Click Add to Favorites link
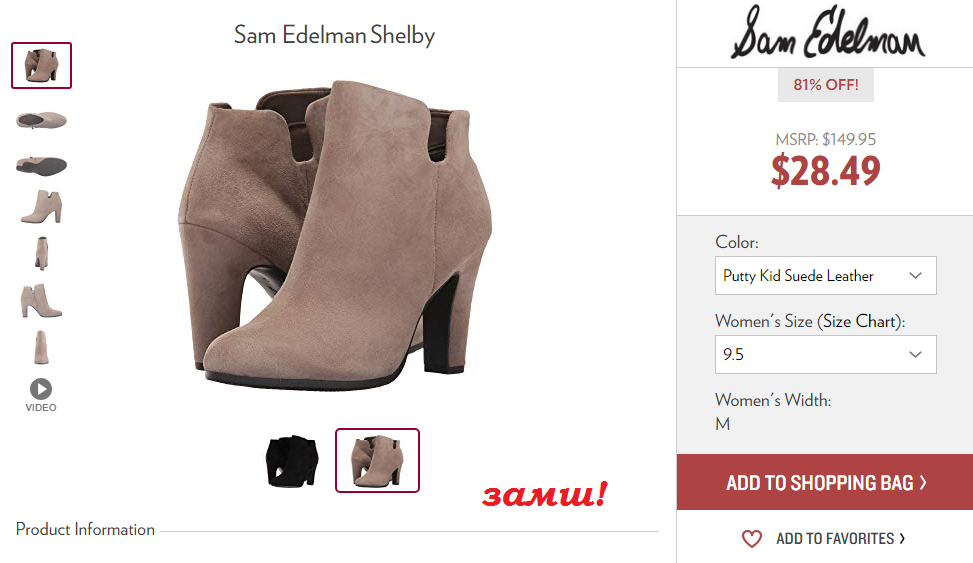973x563 pixels. 840,539
